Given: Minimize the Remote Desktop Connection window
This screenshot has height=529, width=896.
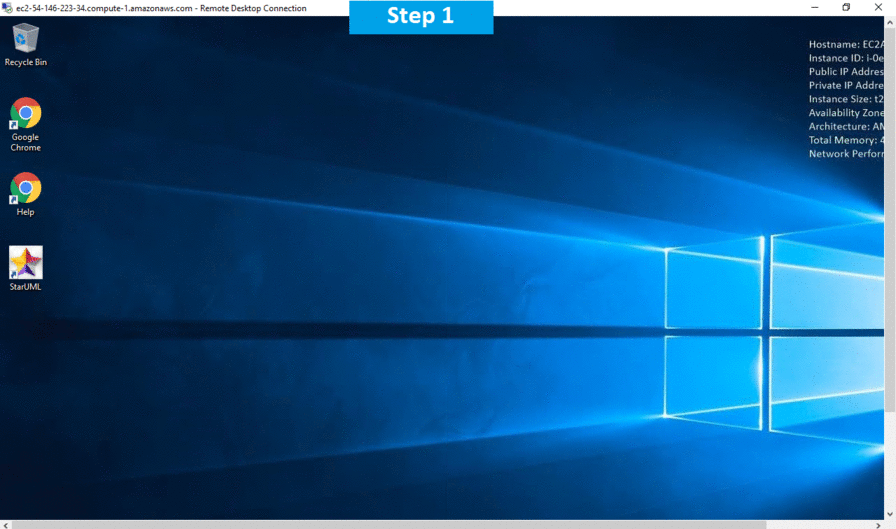Looking at the screenshot, I should point(813,8).
